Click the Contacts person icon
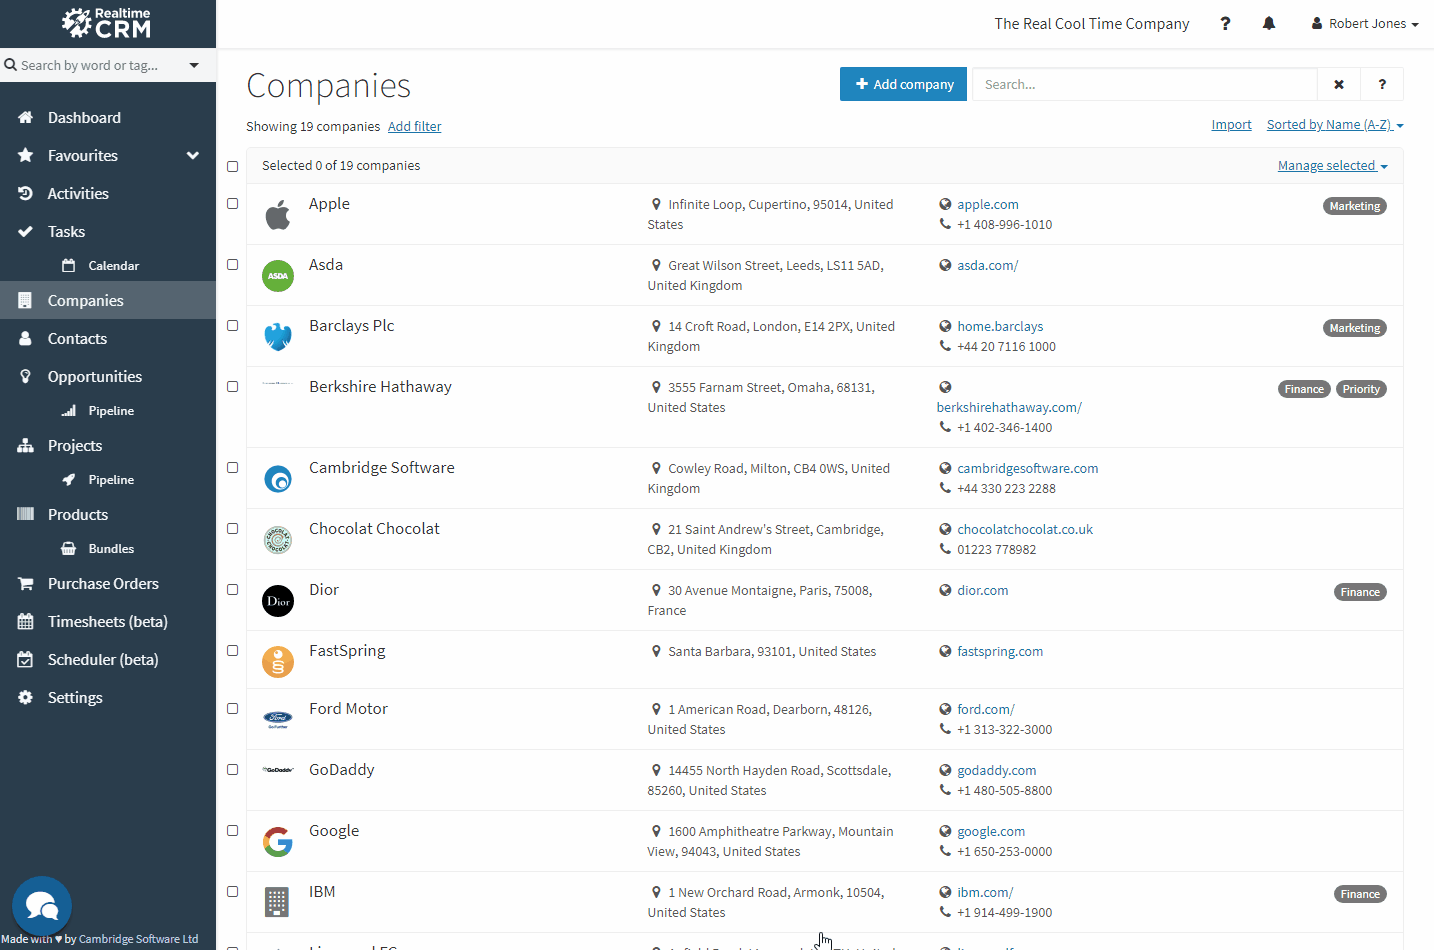1434x950 pixels. 26,339
